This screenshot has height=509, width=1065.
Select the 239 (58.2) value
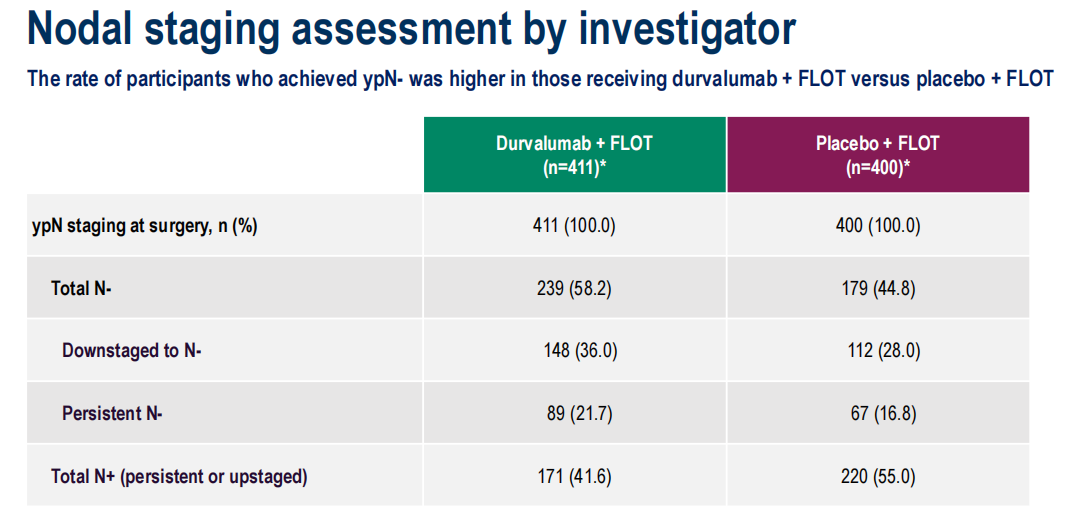574,288
